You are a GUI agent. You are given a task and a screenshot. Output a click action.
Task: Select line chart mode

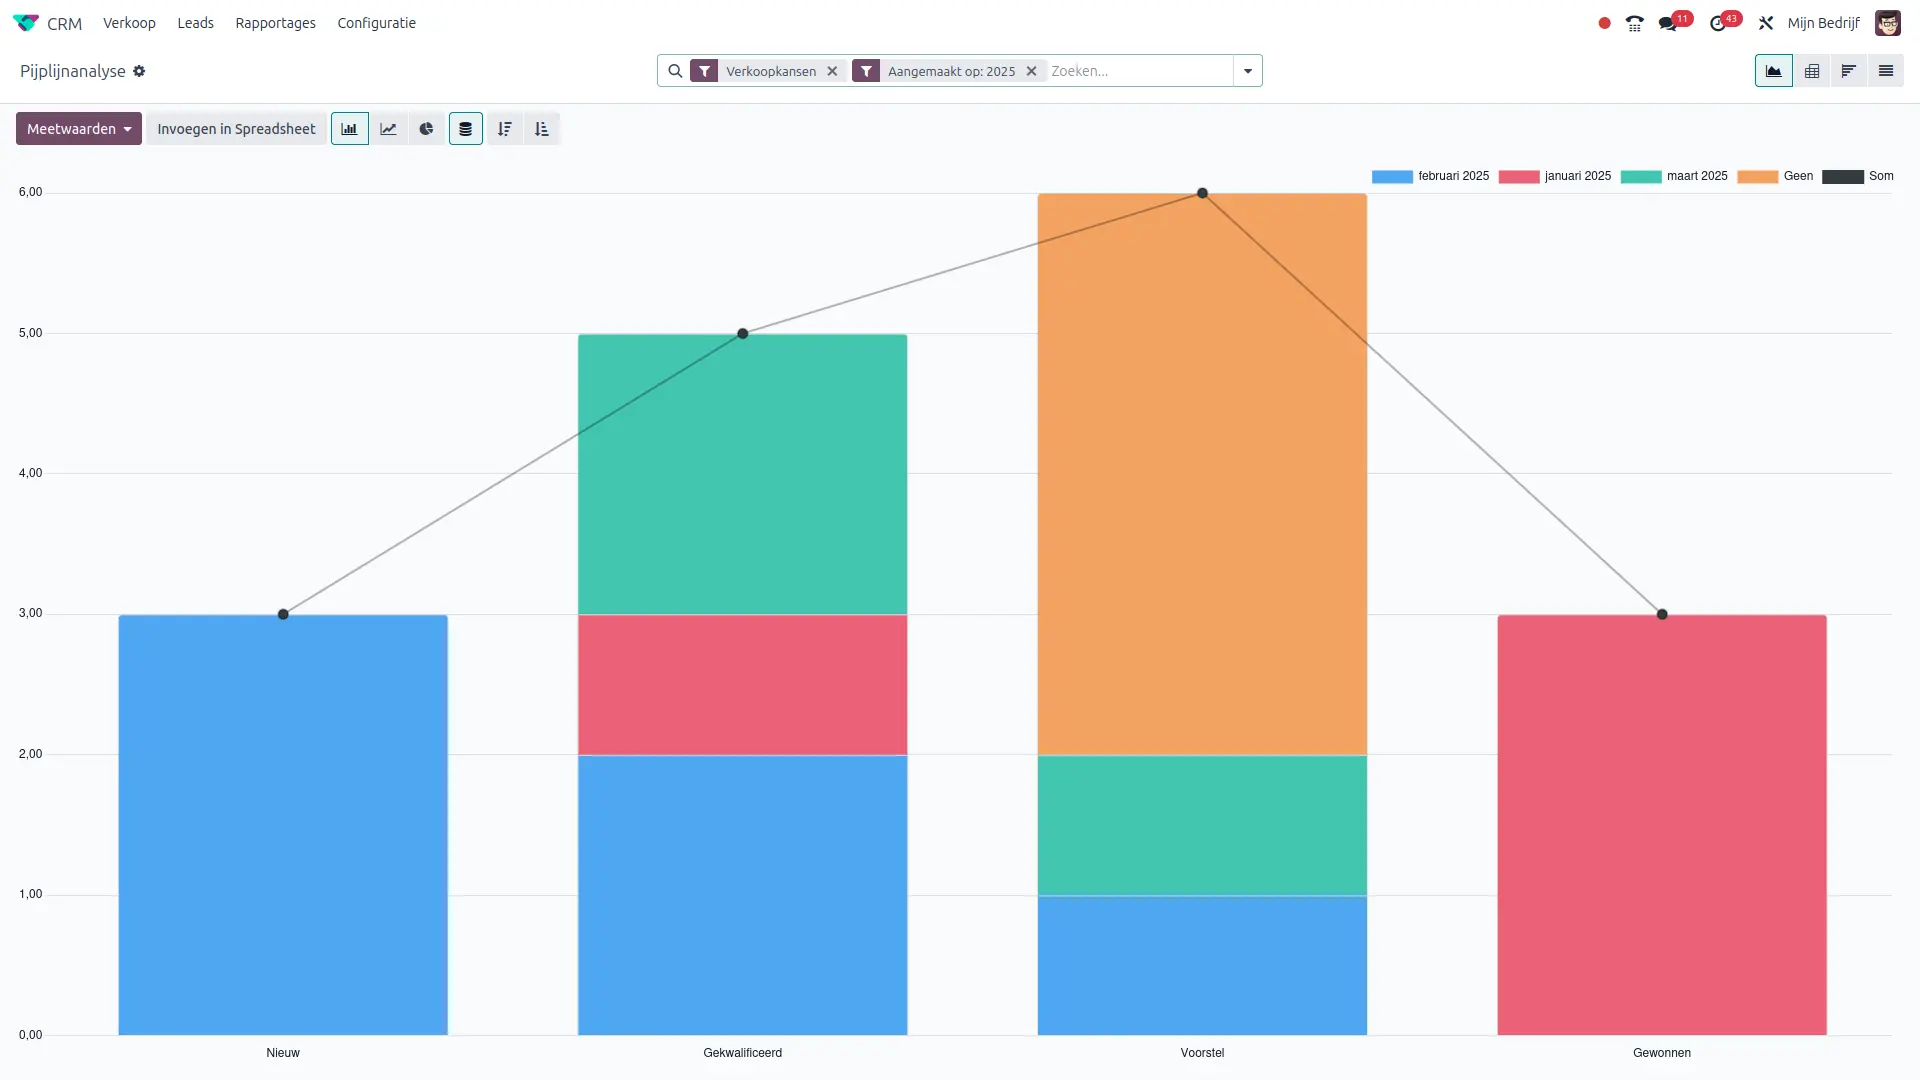[x=388, y=129]
